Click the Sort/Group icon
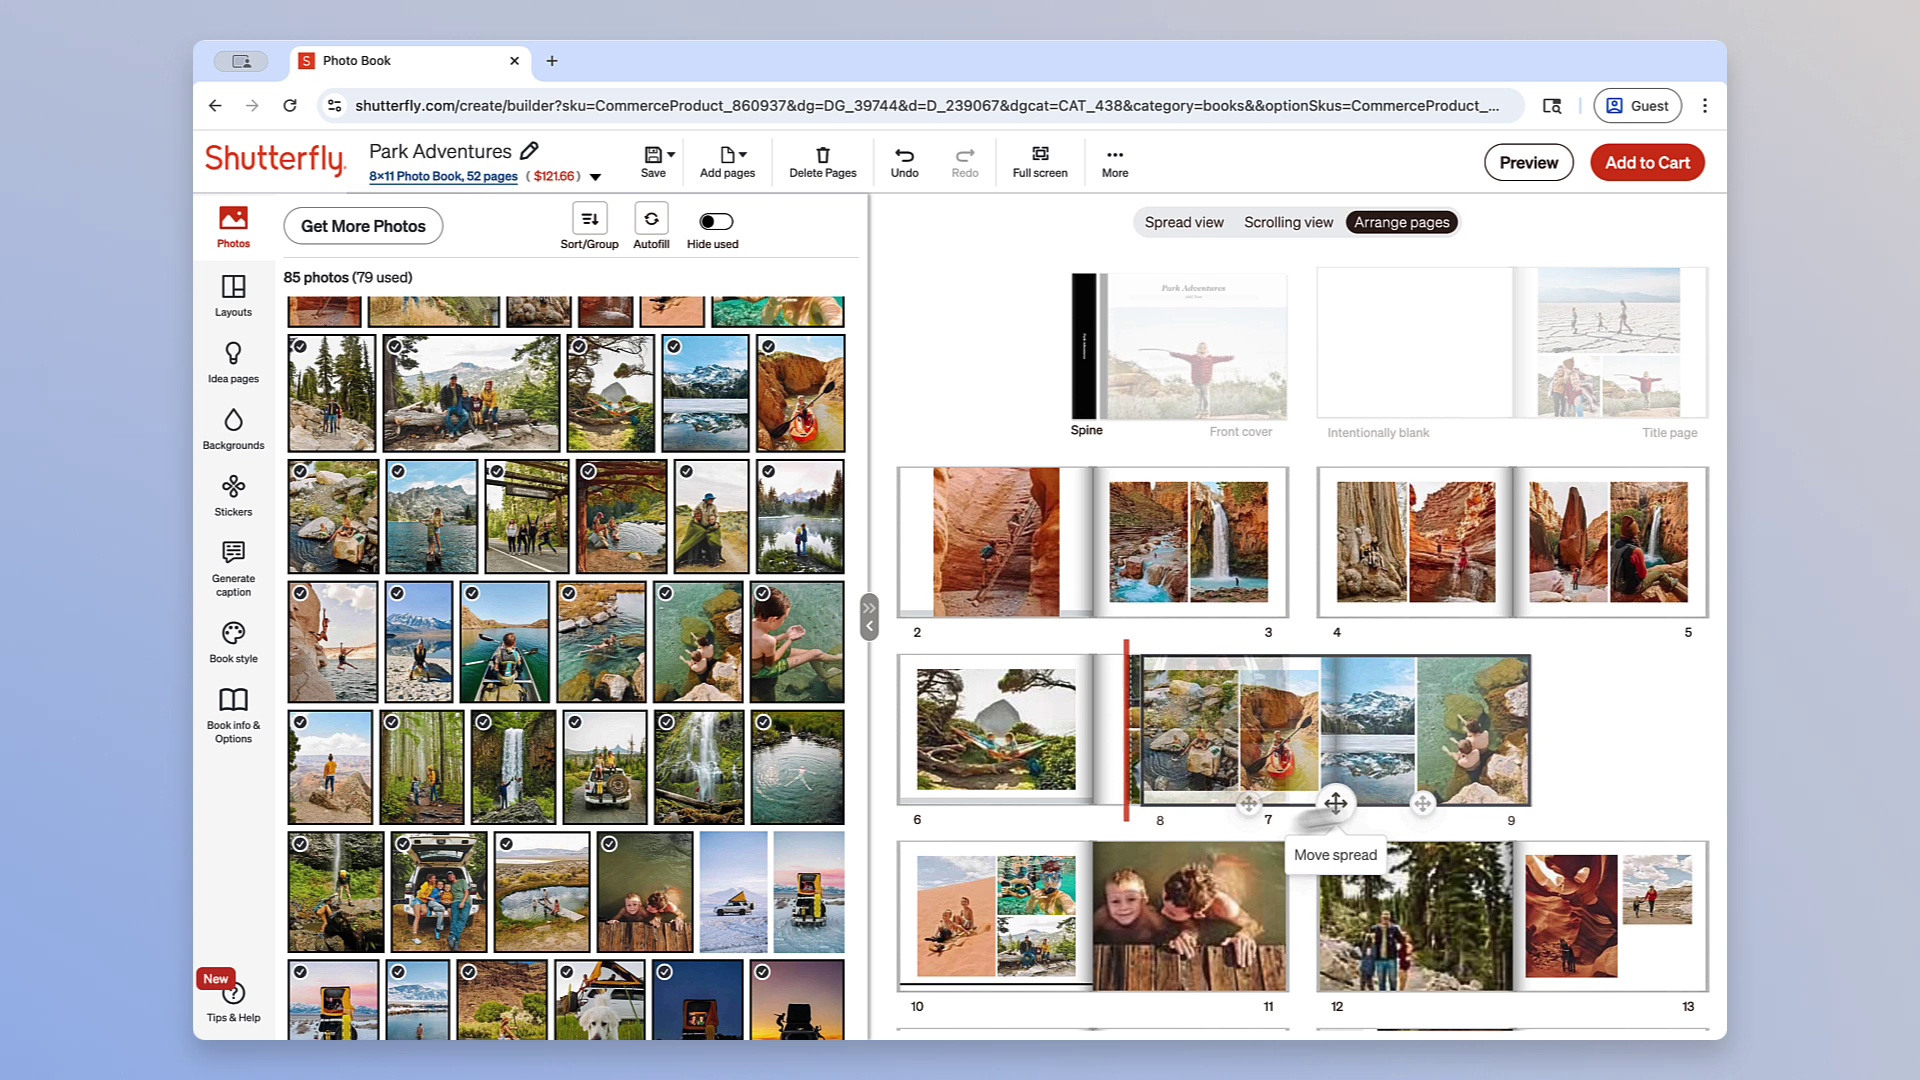The width and height of the screenshot is (1920, 1080). [590, 219]
